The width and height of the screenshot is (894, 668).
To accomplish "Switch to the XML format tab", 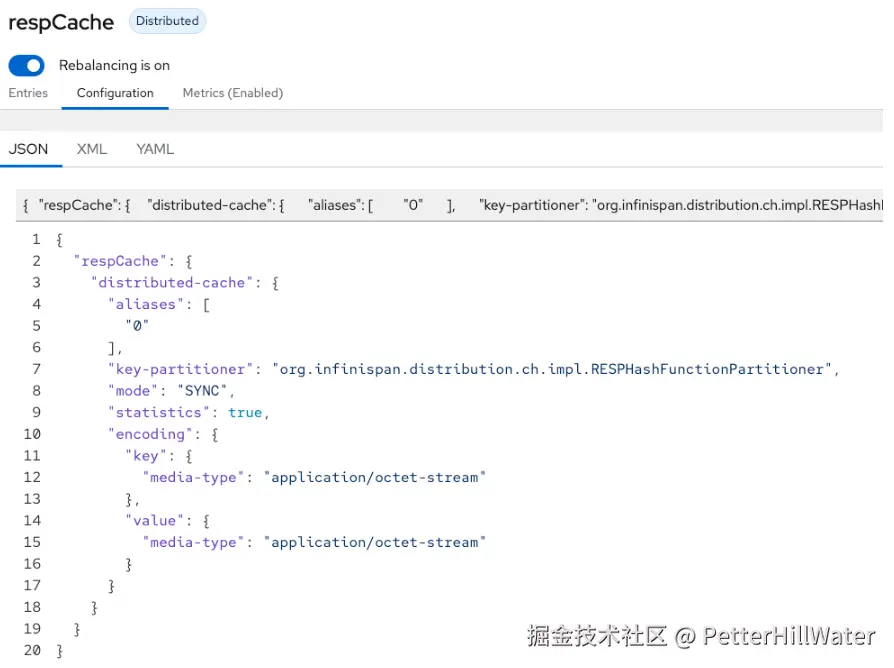I will pos(92,149).
